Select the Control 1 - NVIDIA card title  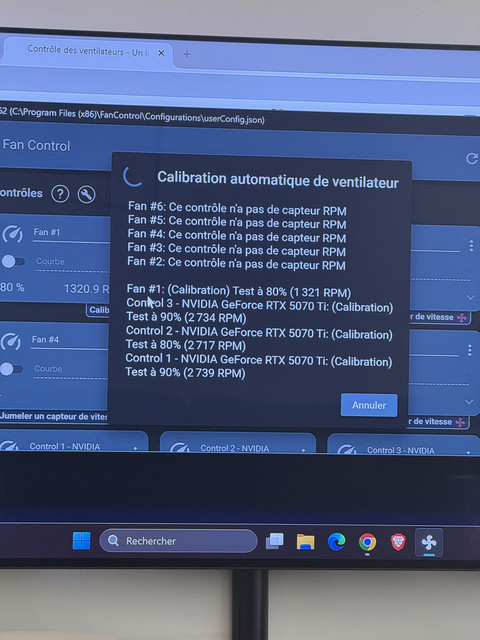(x=64, y=447)
